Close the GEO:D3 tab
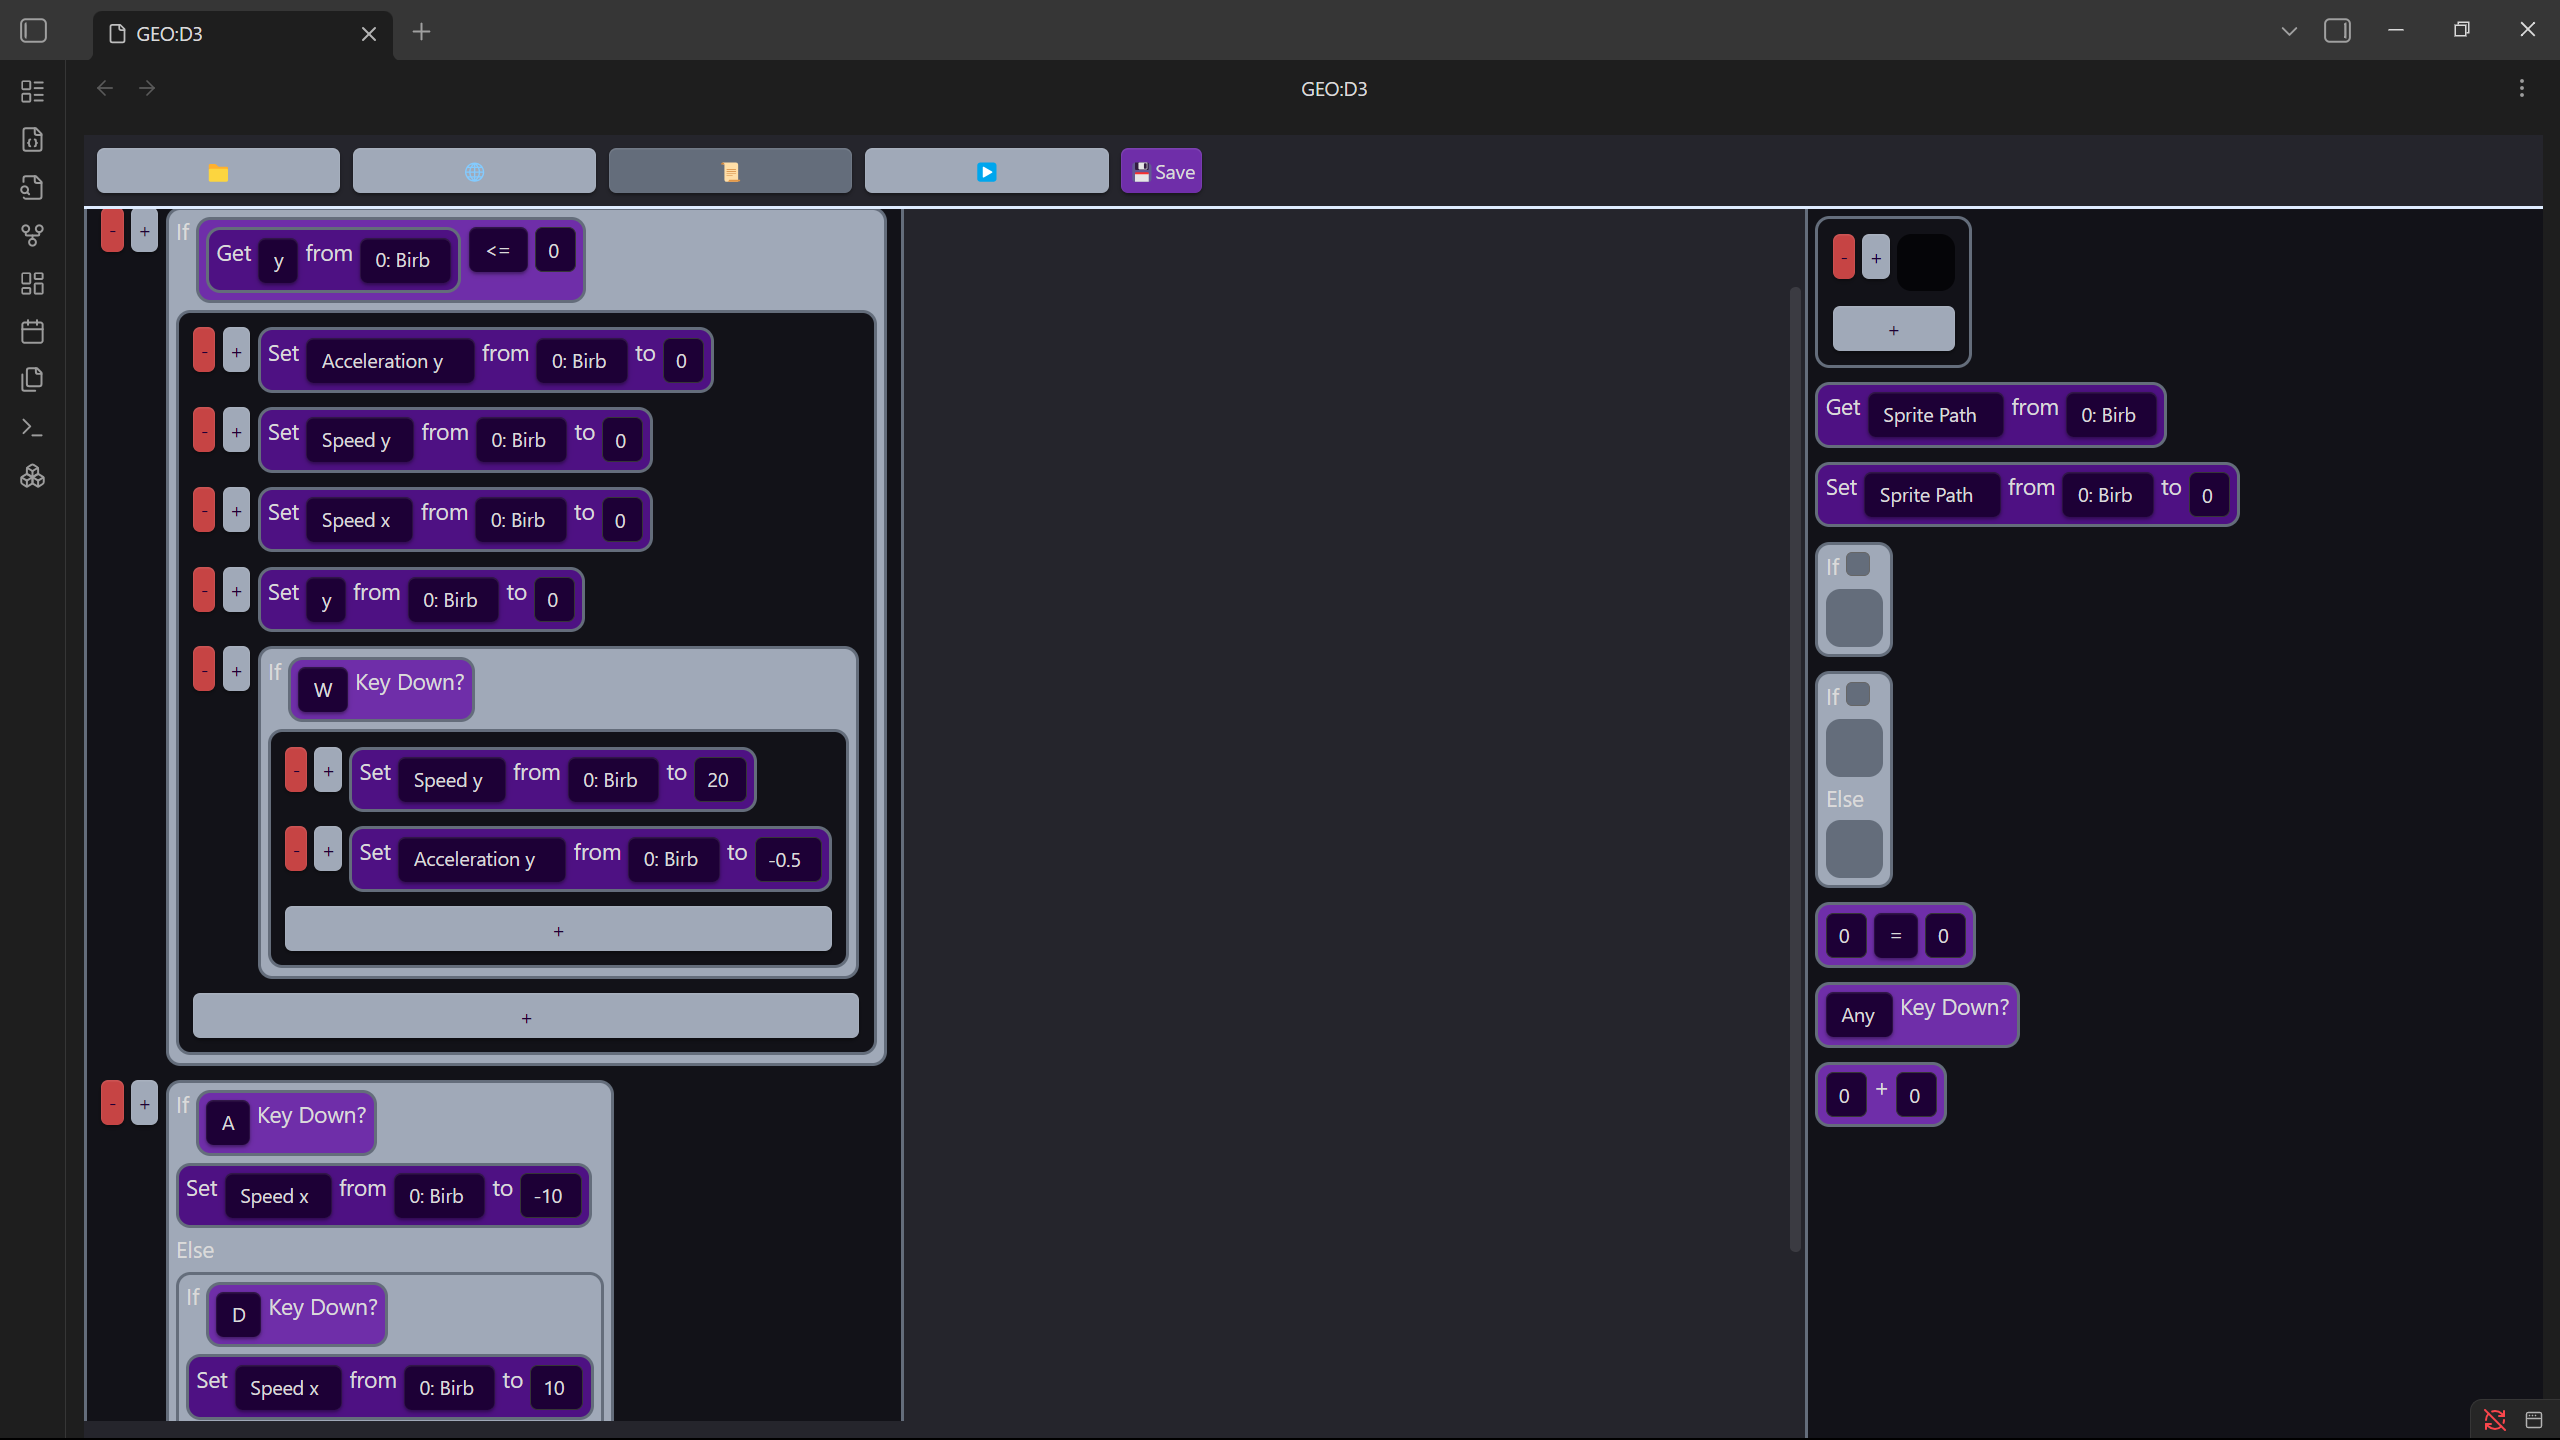 (369, 34)
